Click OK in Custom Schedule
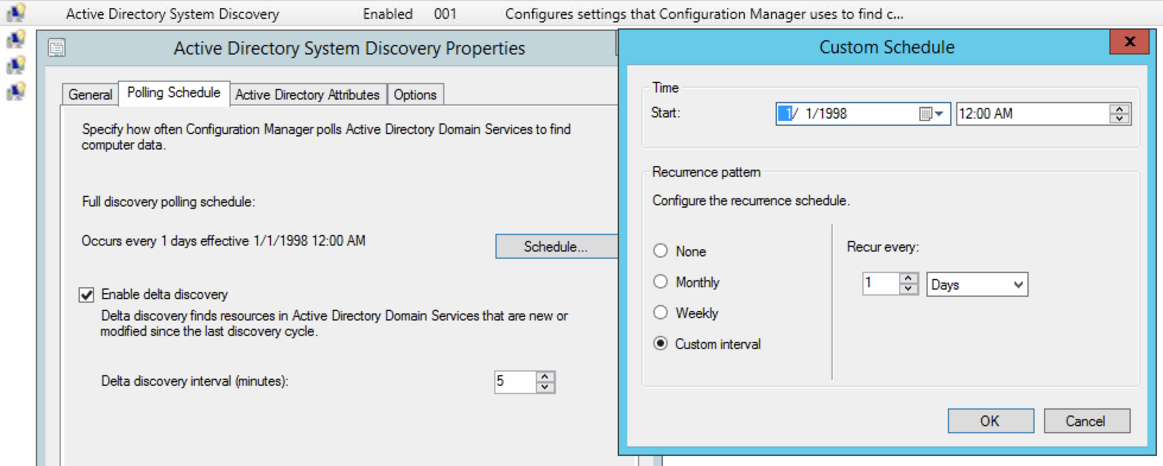Viewport: 1163px width, 466px height. (989, 421)
